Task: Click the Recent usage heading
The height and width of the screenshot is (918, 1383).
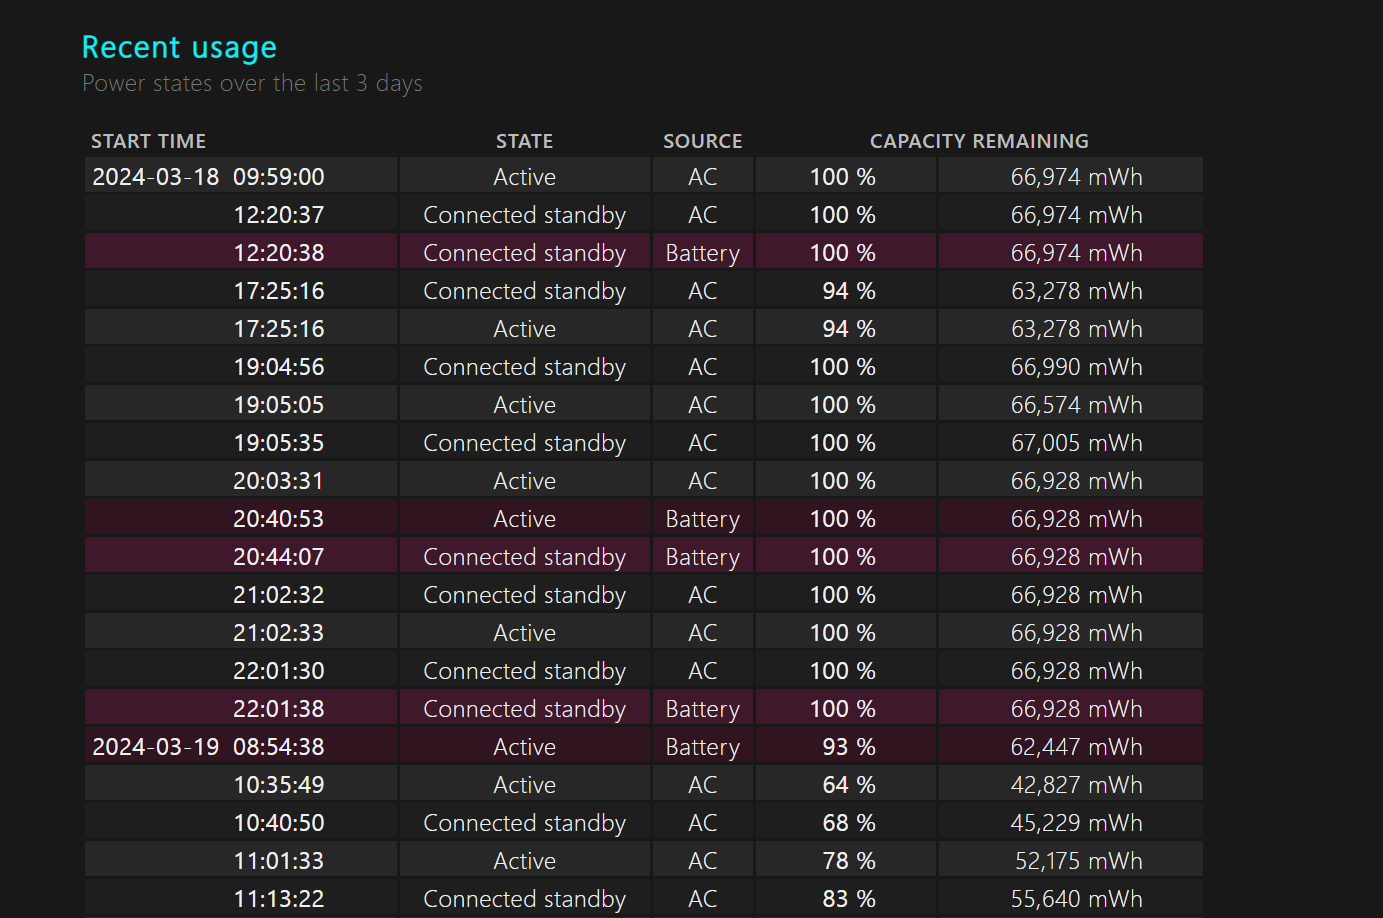Action: coord(179,47)
